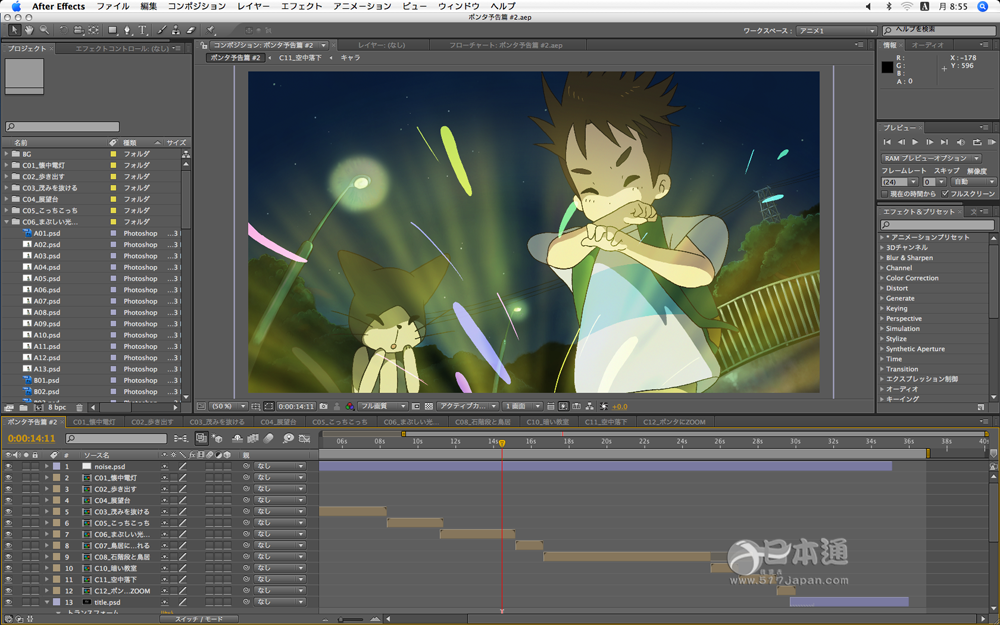
Task: Check the 現在の時間から checkbox
Action: point(885,194)
